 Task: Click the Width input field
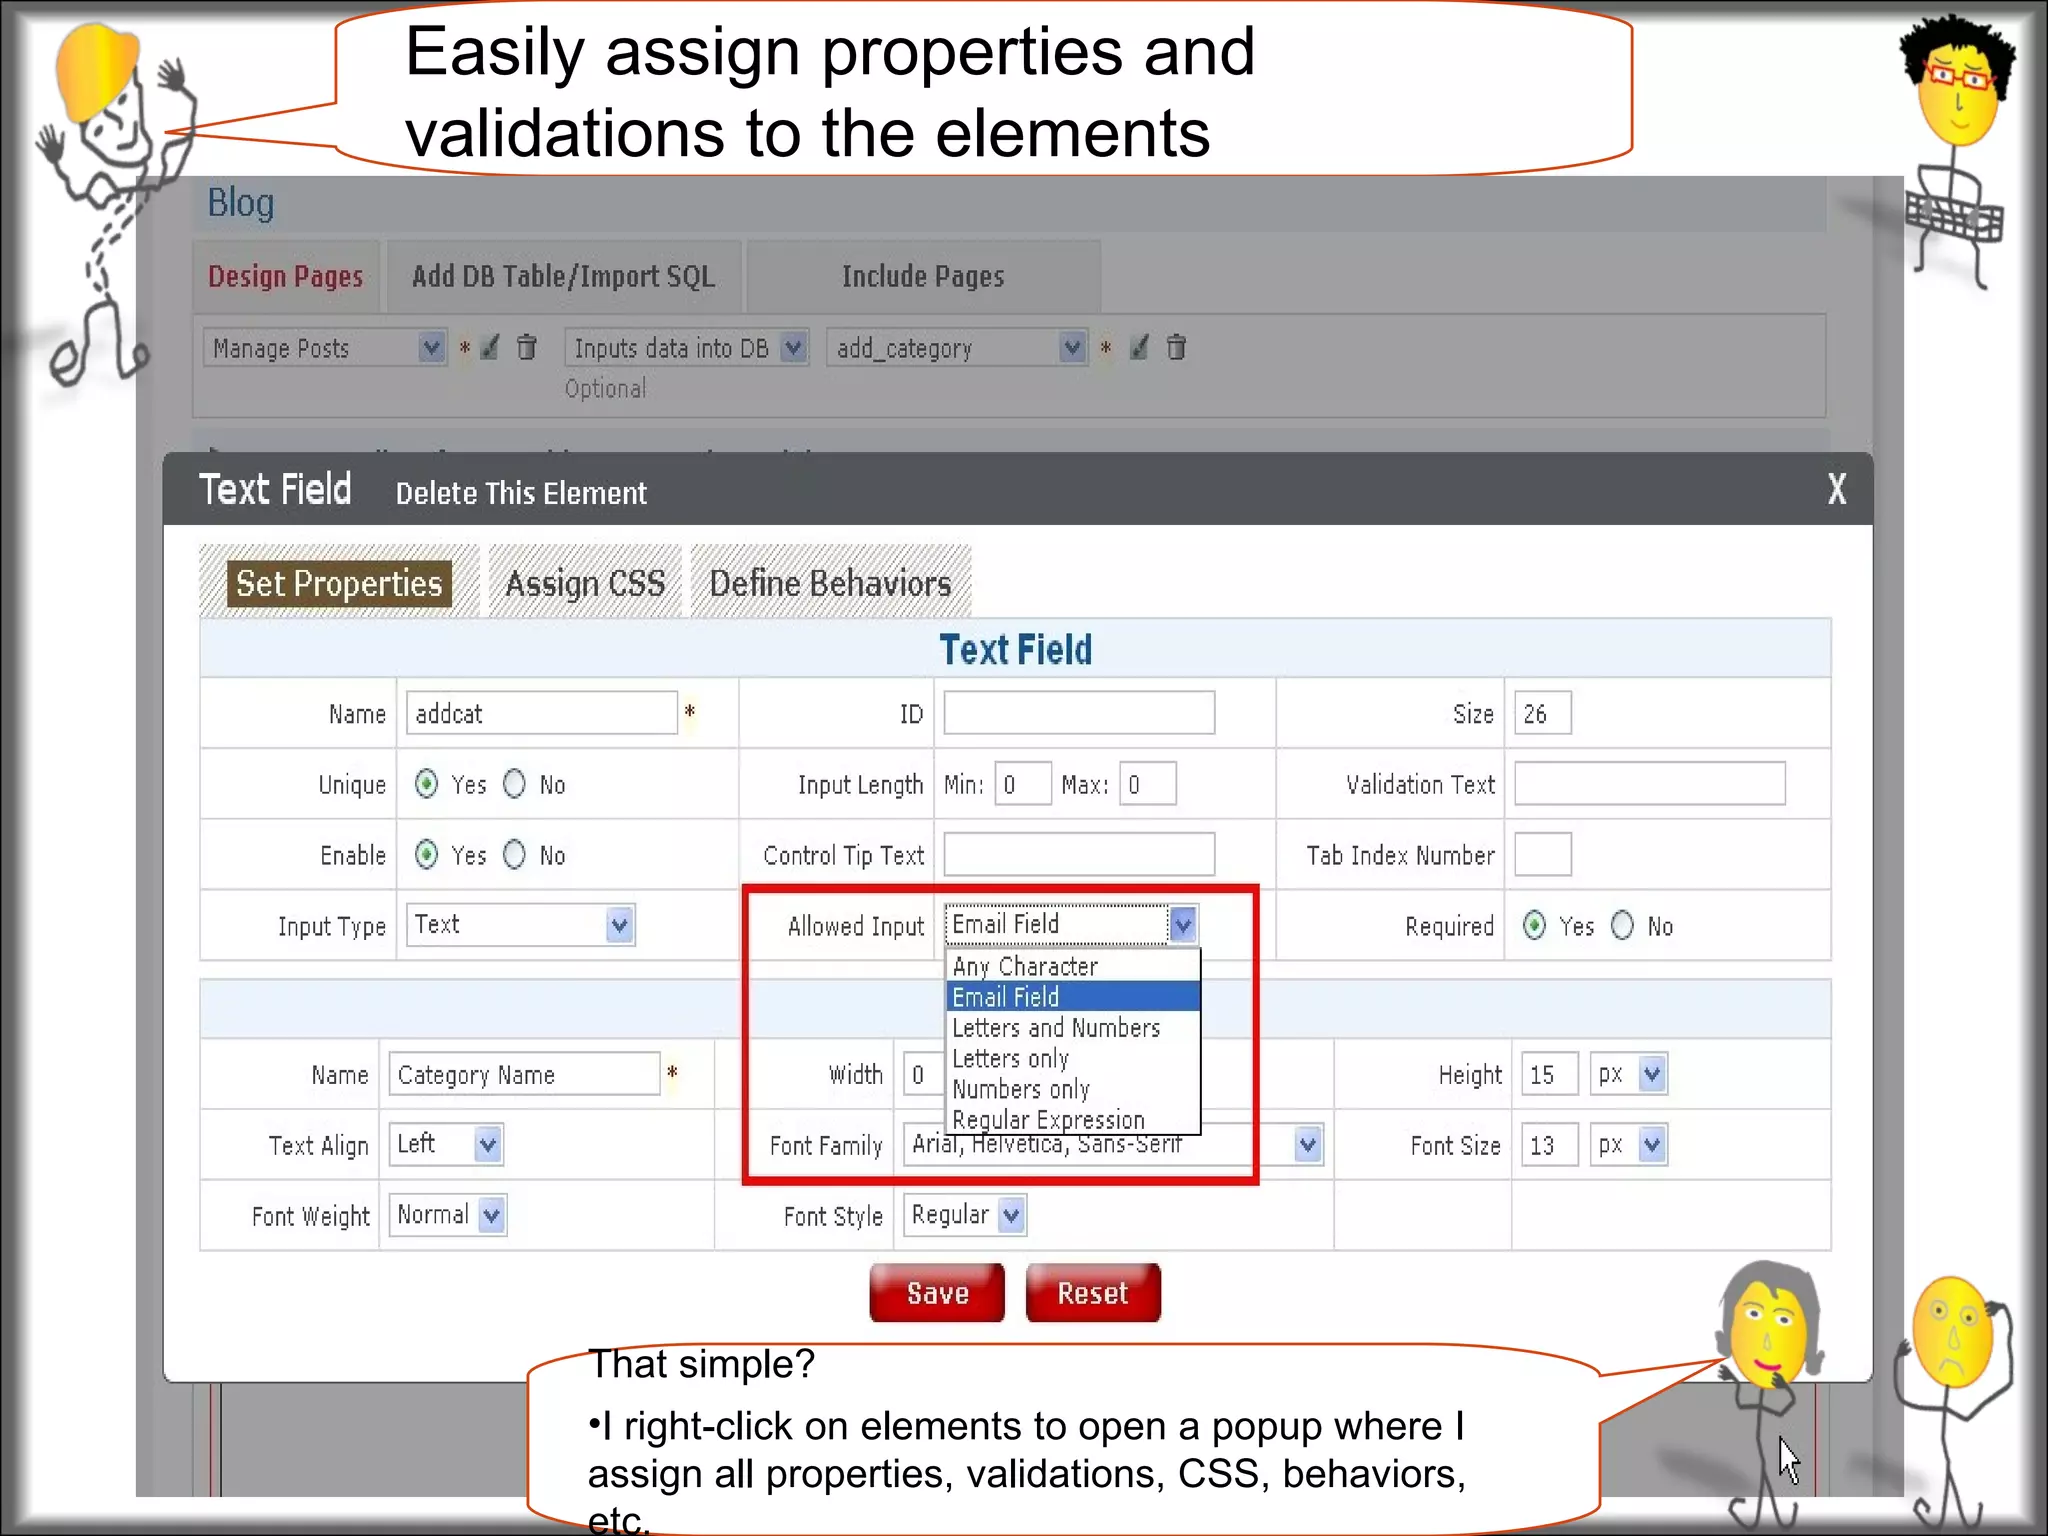[x=924, y=1074]
